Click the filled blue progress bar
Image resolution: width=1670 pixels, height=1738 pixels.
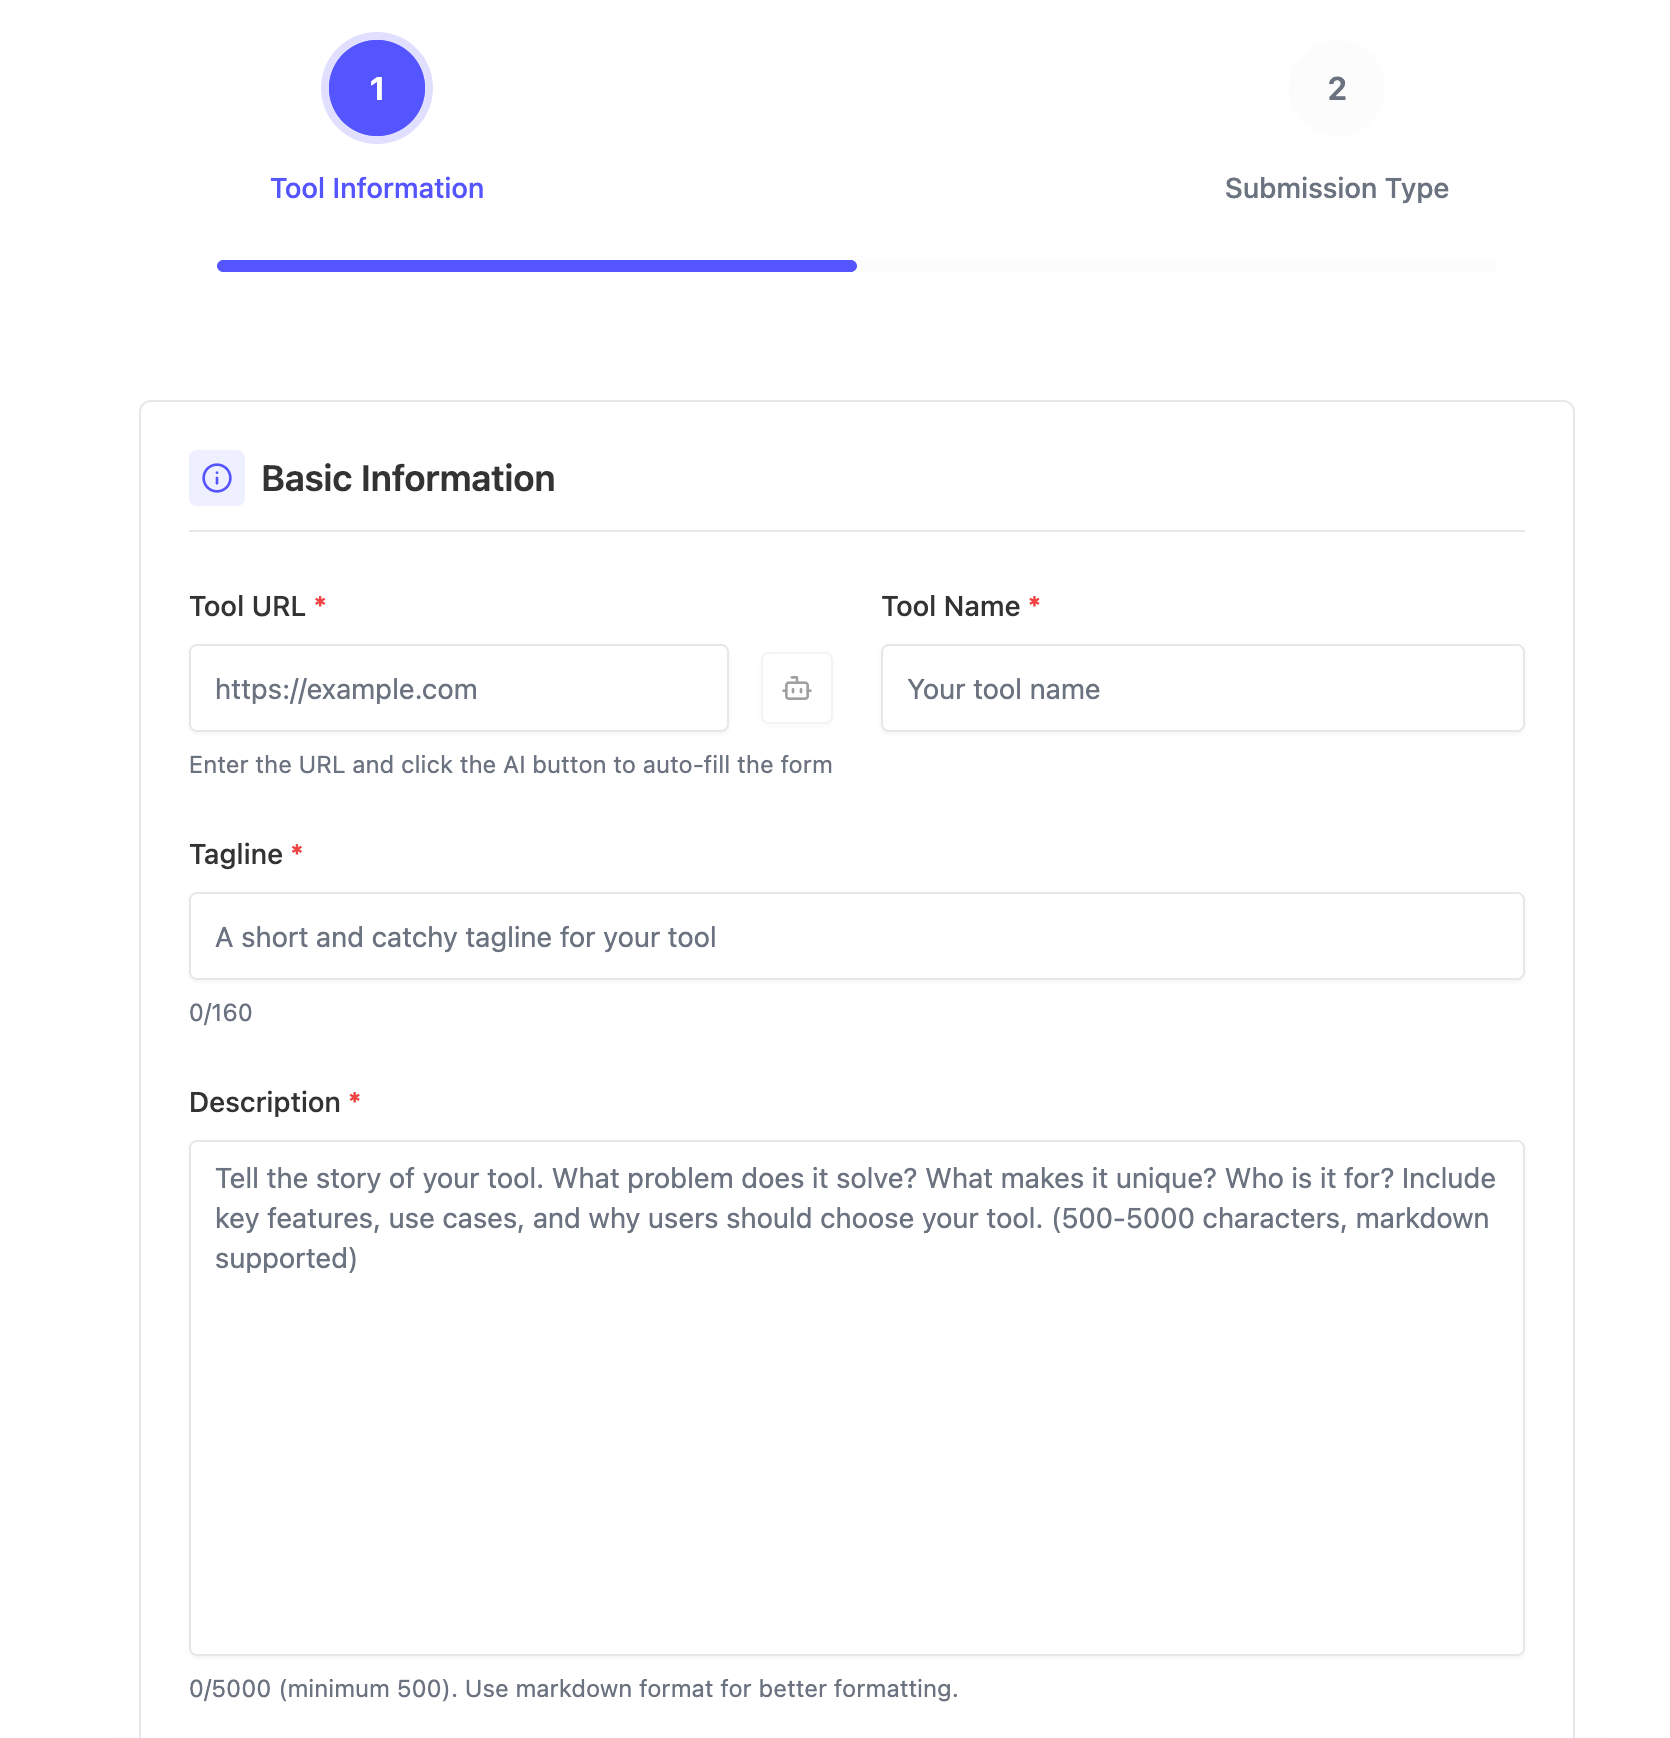point(536,266)
